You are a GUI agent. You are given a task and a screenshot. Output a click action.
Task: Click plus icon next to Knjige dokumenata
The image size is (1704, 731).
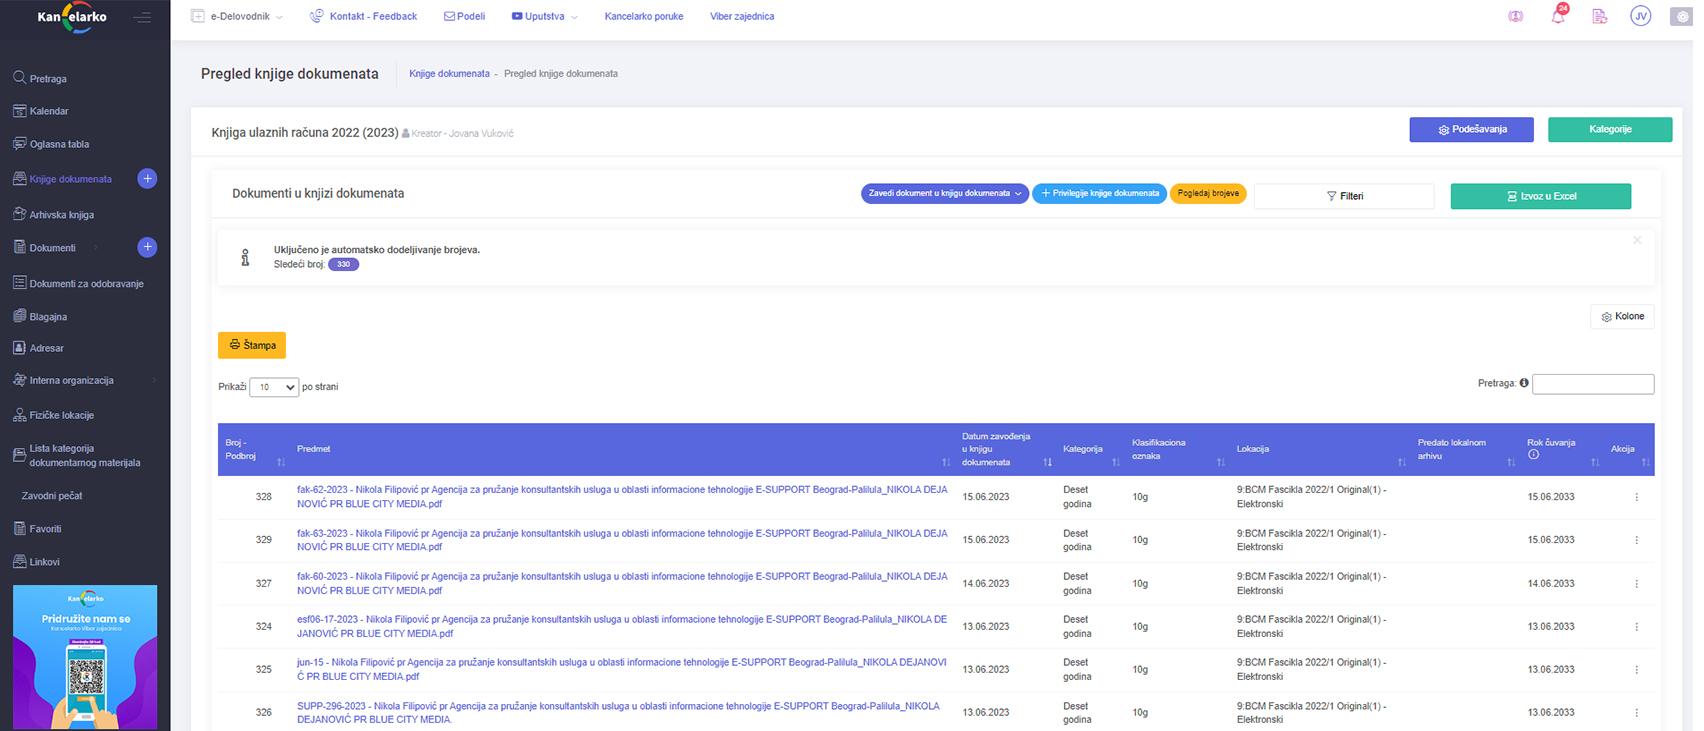click(x=147, y=179)
